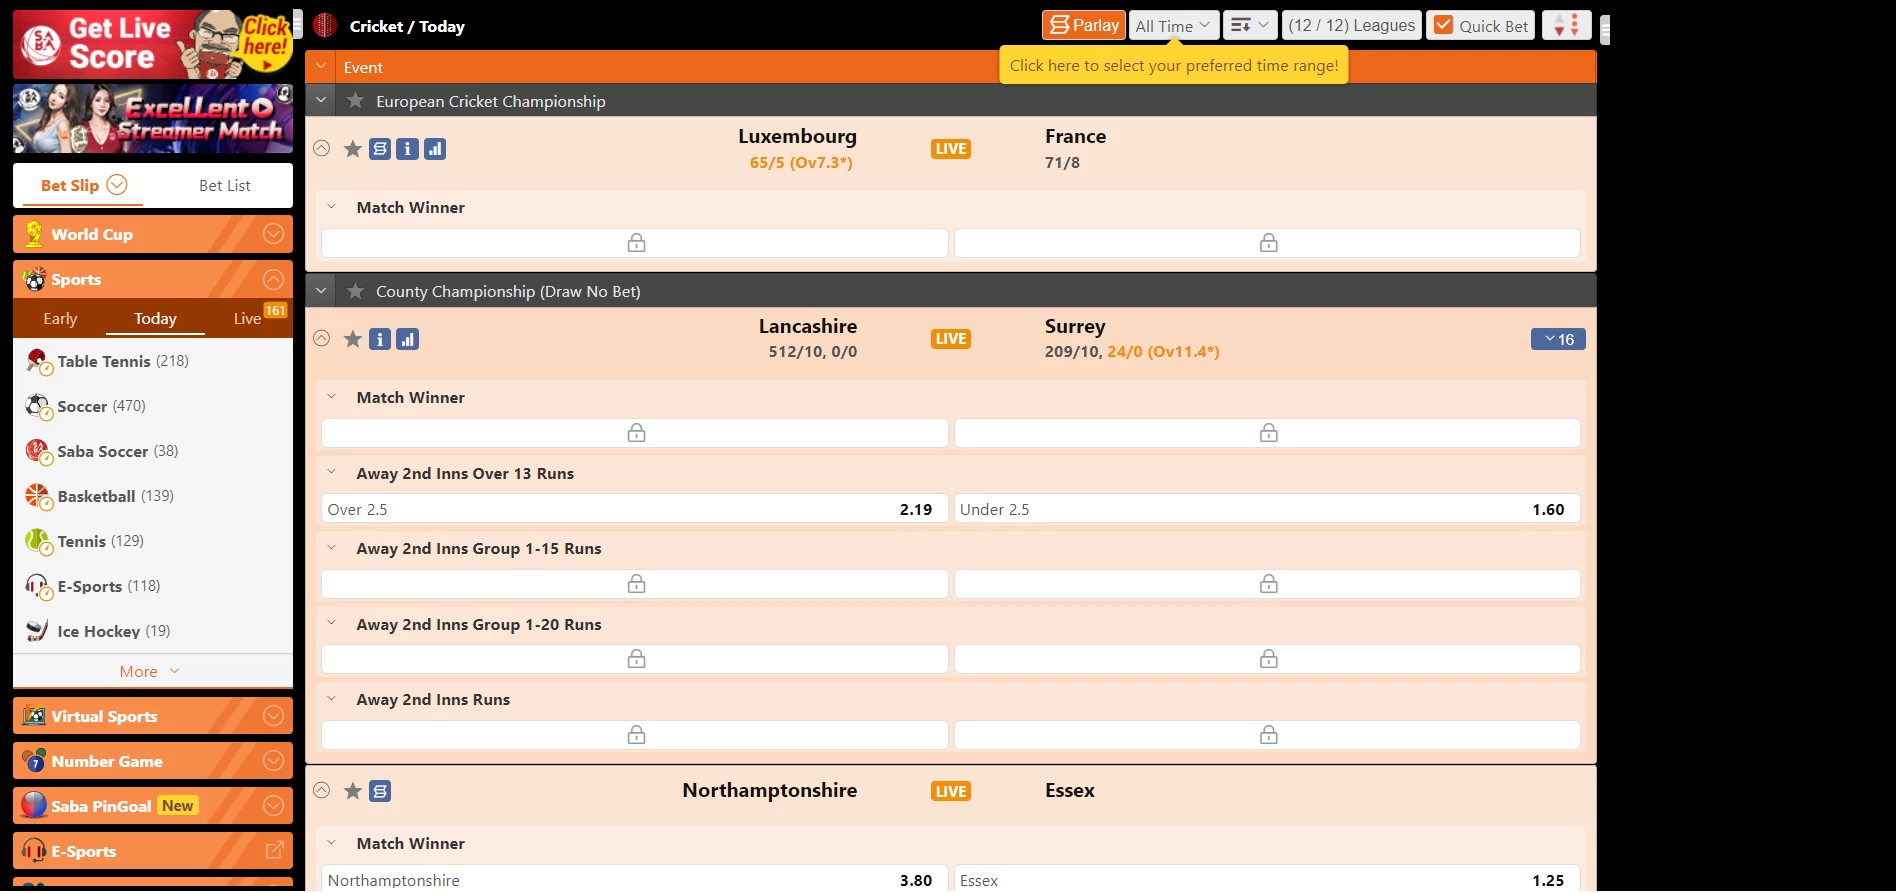The width and height of the screenshot is (1896, 893).
Task: Click the Excellent Streamer Match banner
Action: coord(153,118)
